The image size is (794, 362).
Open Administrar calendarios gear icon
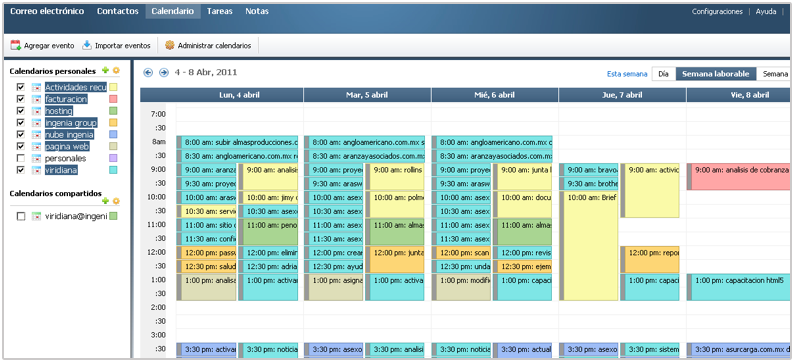point(170,45)
